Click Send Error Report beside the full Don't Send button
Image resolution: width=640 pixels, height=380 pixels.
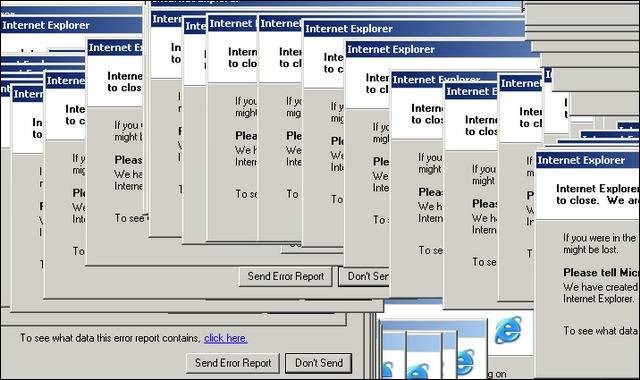click(x=233, y=363)
